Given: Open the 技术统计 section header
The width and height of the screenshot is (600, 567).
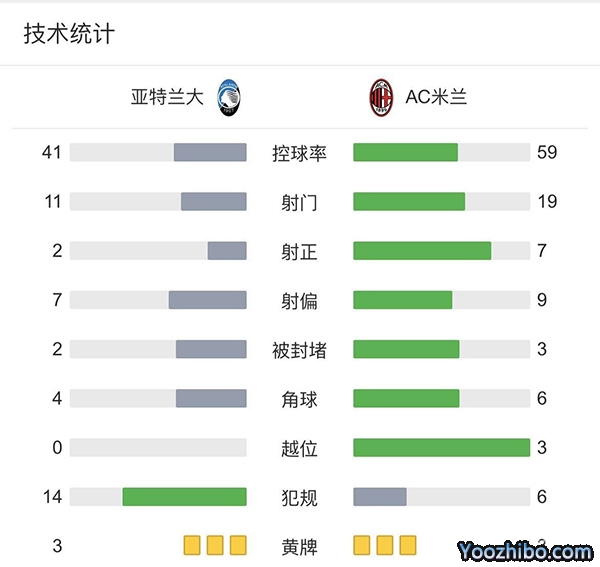Looking at the screenshot, I should 69,34.
